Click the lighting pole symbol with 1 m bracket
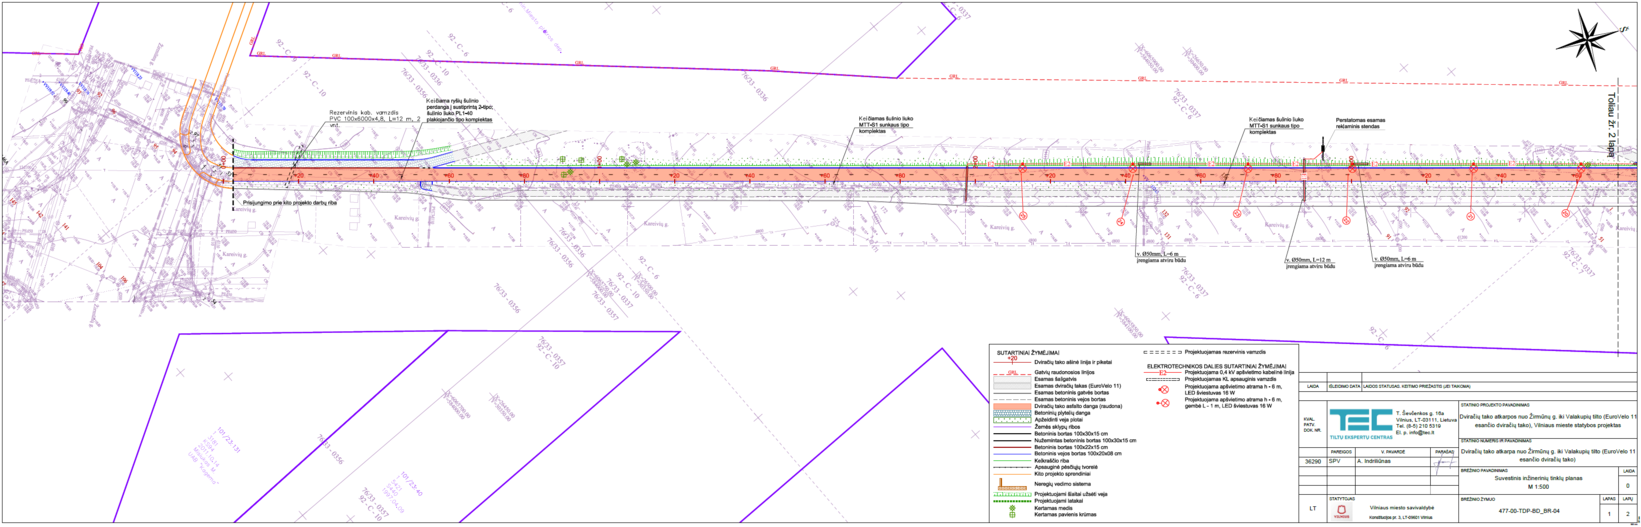Viewport: 1641px width, 527px height. [x=1163, y=403]
